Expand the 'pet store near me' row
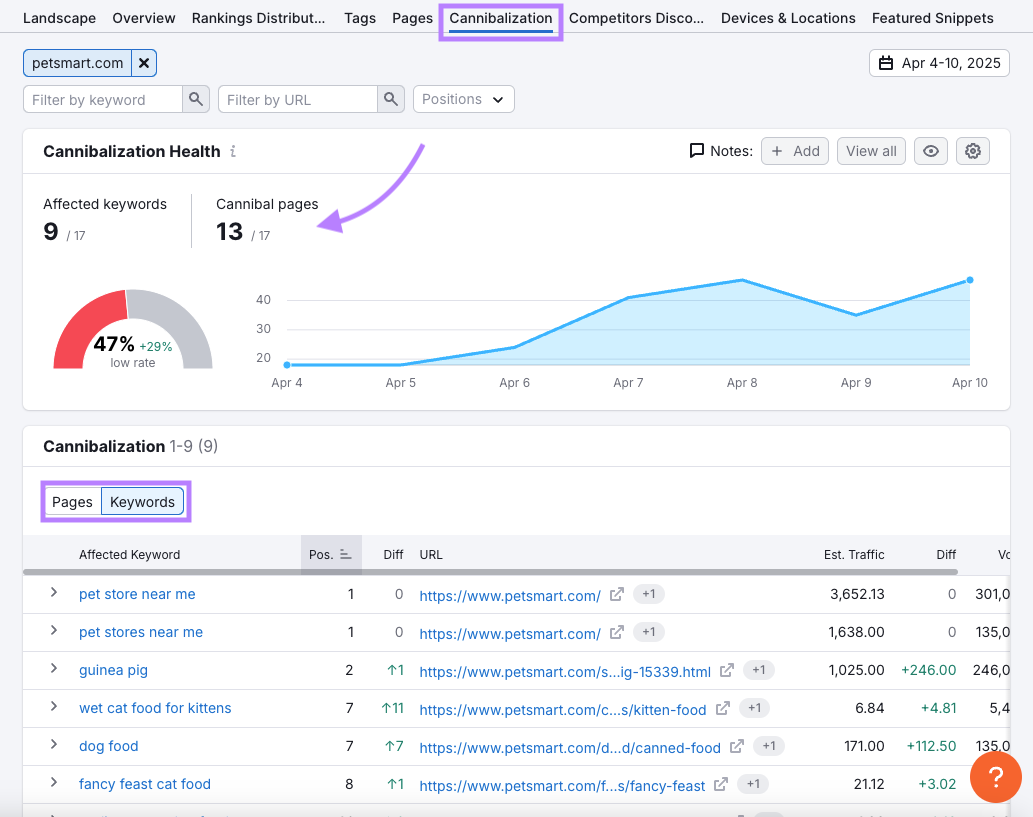This screenshot has width=1033, height=817. click(x=54, y=594)
